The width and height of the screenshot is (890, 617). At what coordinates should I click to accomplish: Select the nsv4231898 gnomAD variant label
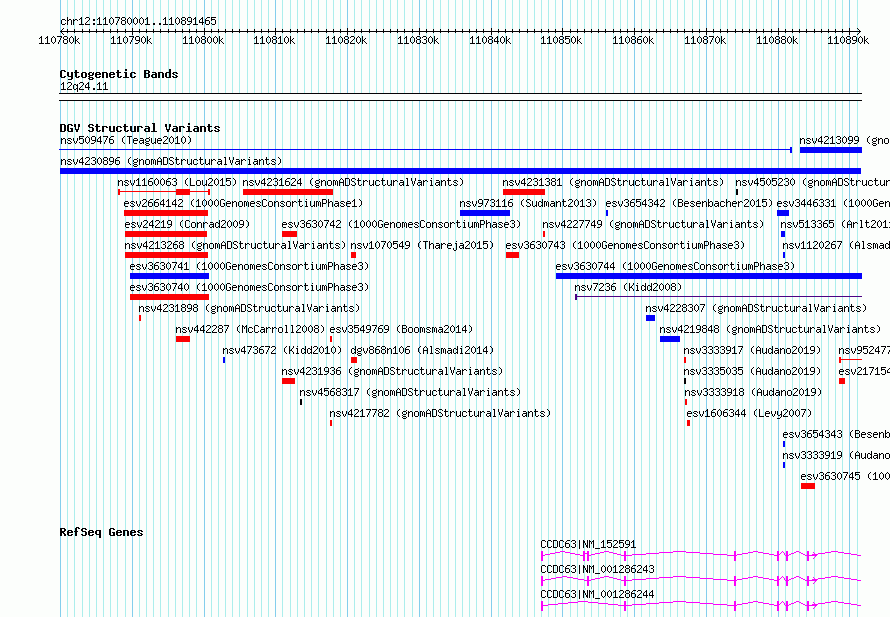tap(249, 308)
